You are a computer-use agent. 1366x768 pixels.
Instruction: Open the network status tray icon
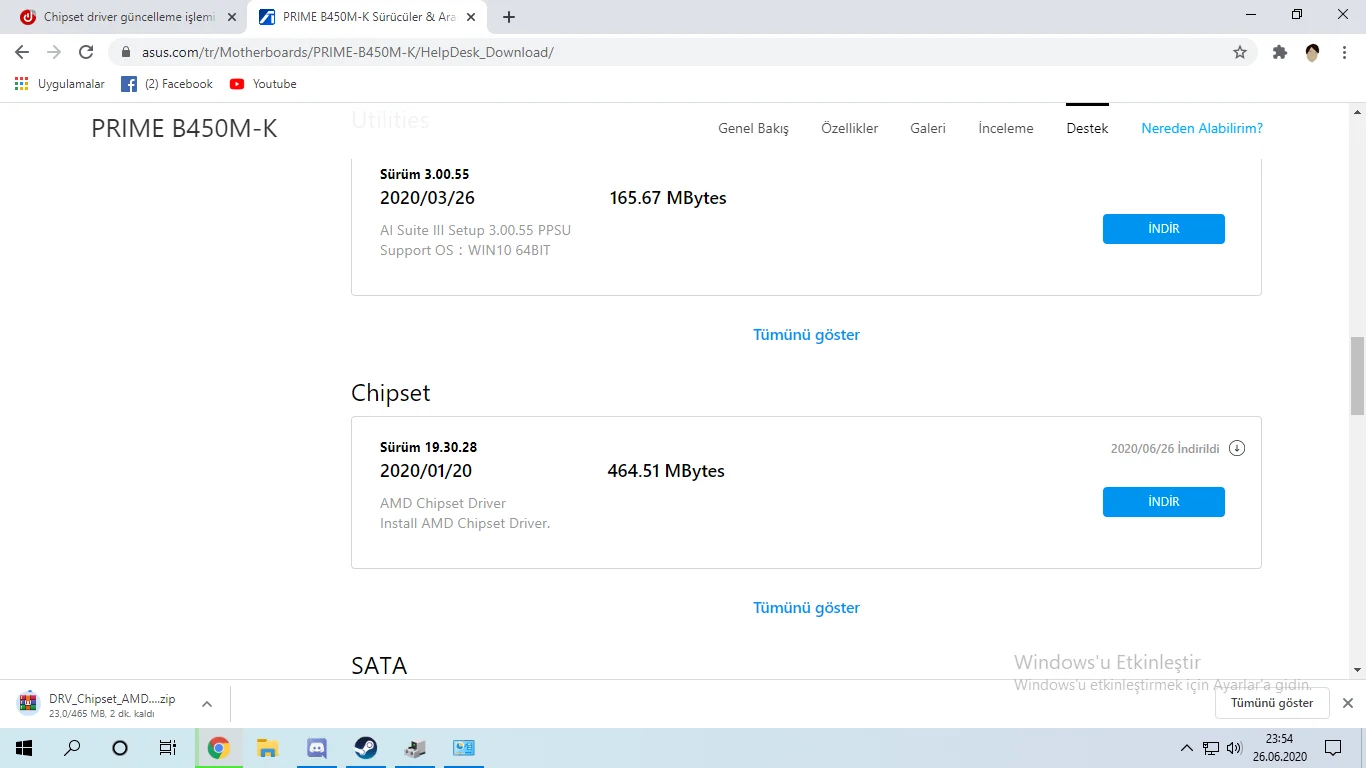click(x=1211, y=748)
